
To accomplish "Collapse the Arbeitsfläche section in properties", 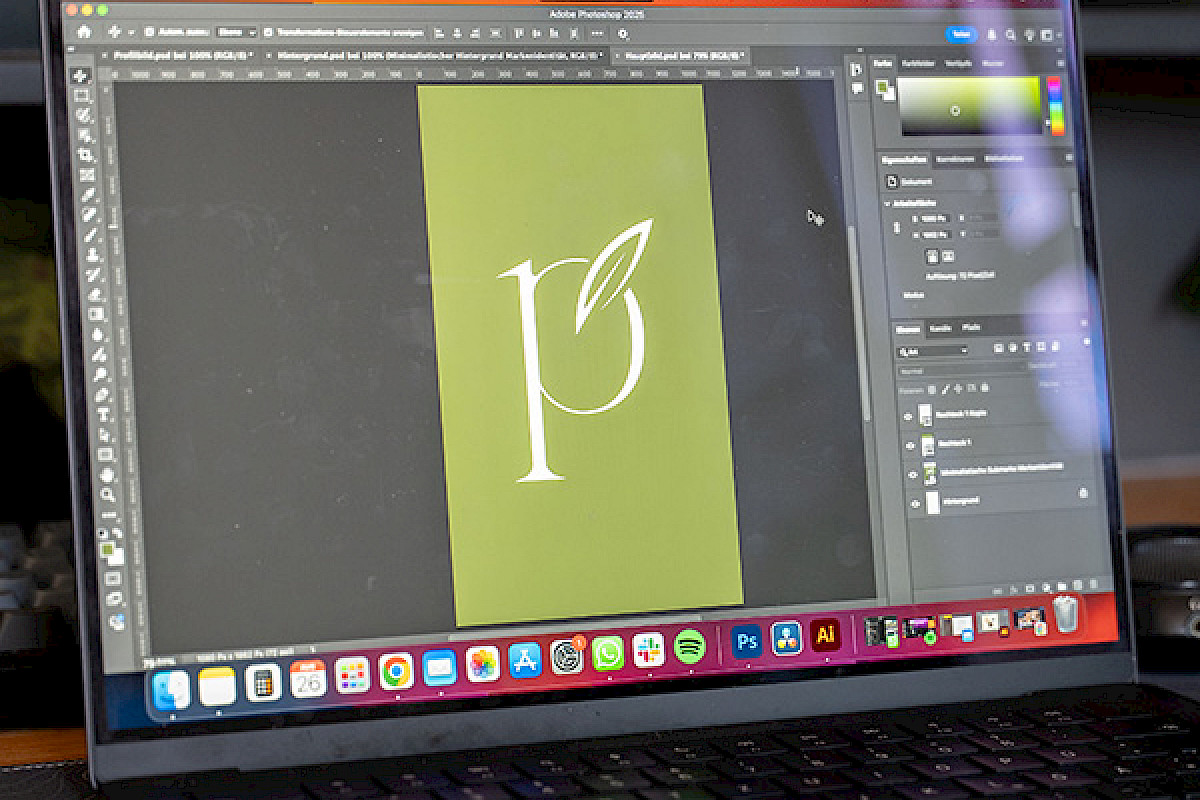I will tap(887, 203).
